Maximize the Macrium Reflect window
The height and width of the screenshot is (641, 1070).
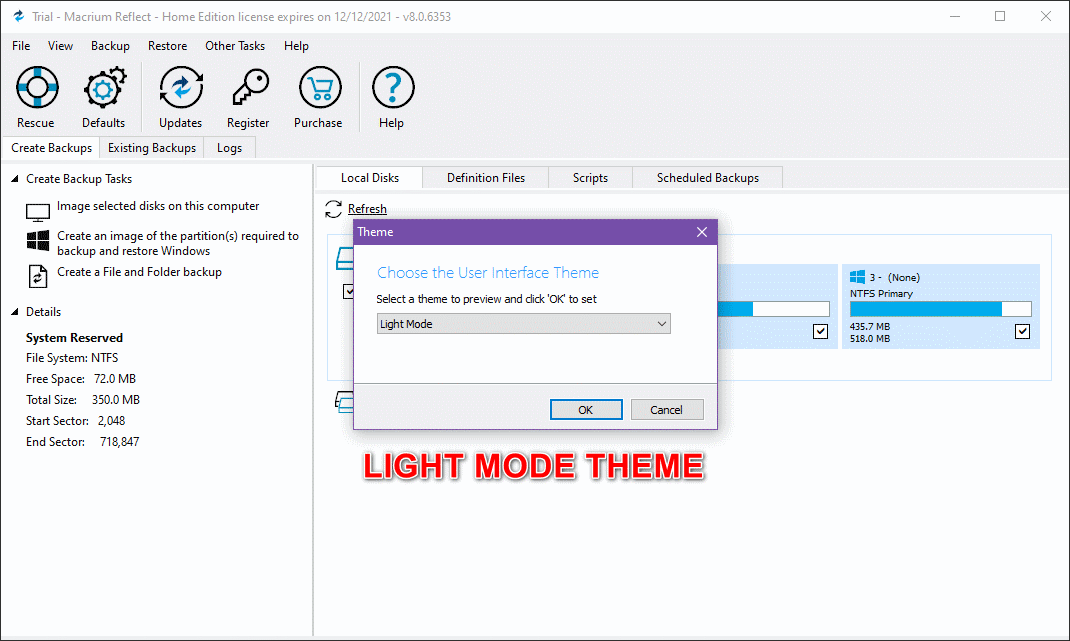pyautogui.click(x=1000, y=16)
